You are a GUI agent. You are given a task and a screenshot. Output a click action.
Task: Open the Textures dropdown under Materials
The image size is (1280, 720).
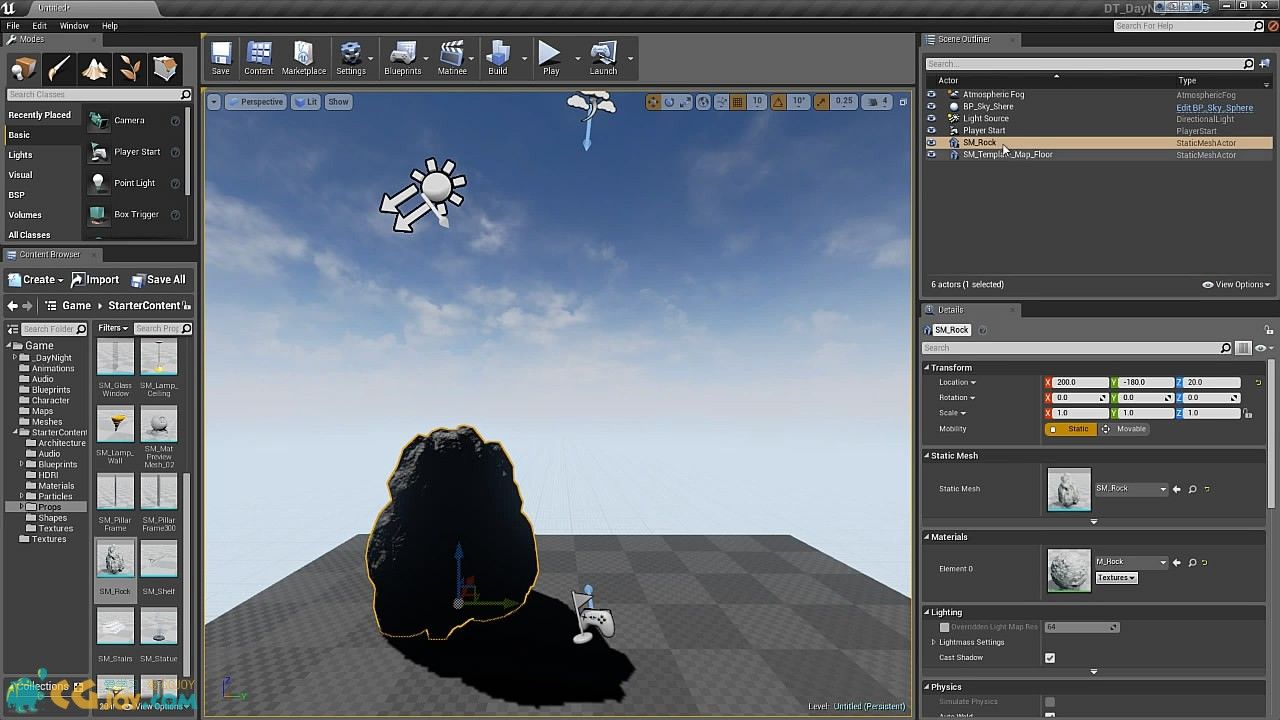click(1116, 578)
